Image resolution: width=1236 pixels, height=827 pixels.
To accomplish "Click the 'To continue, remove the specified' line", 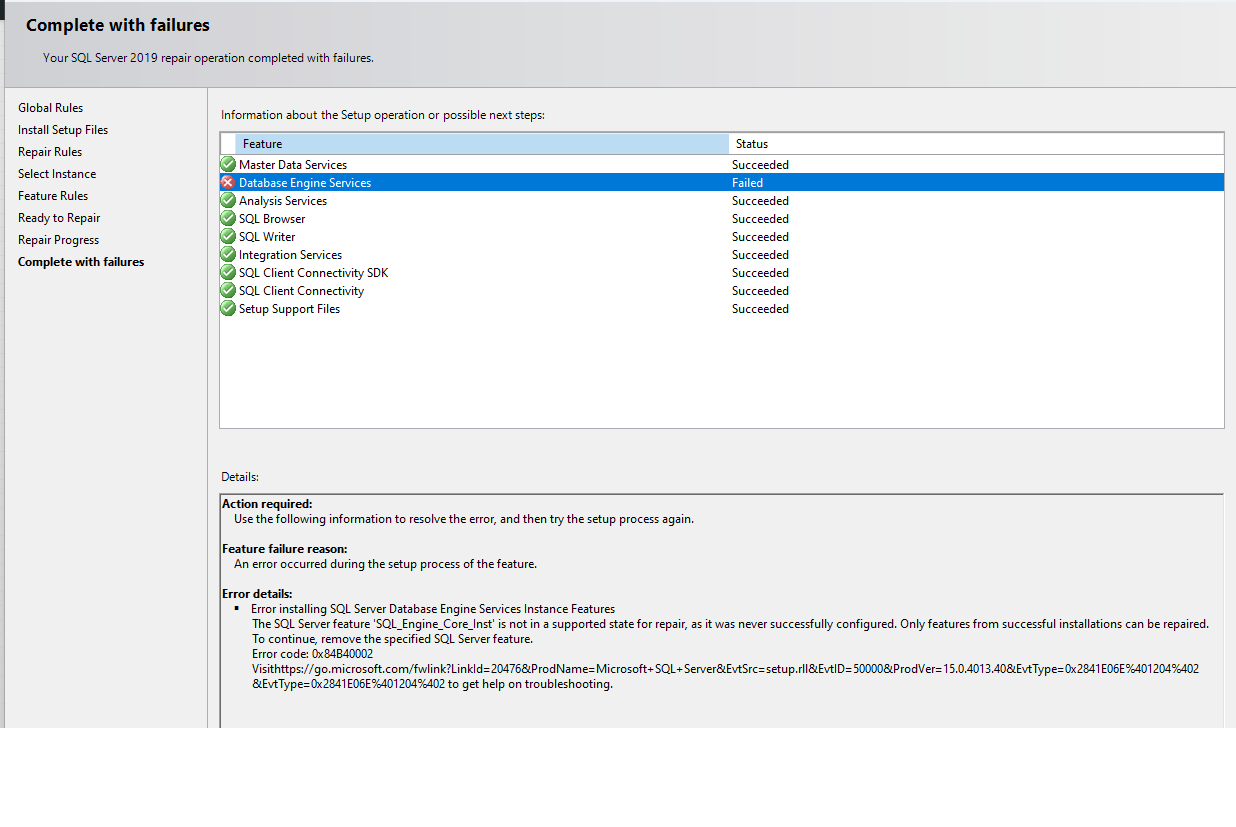I will tap(392, 639).
